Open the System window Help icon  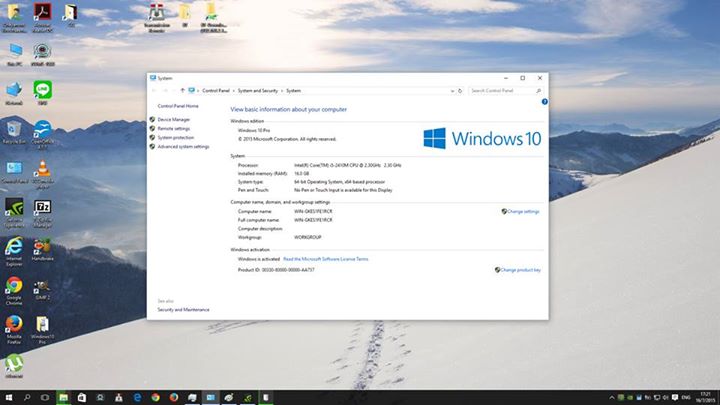click(x=545, y=102)
